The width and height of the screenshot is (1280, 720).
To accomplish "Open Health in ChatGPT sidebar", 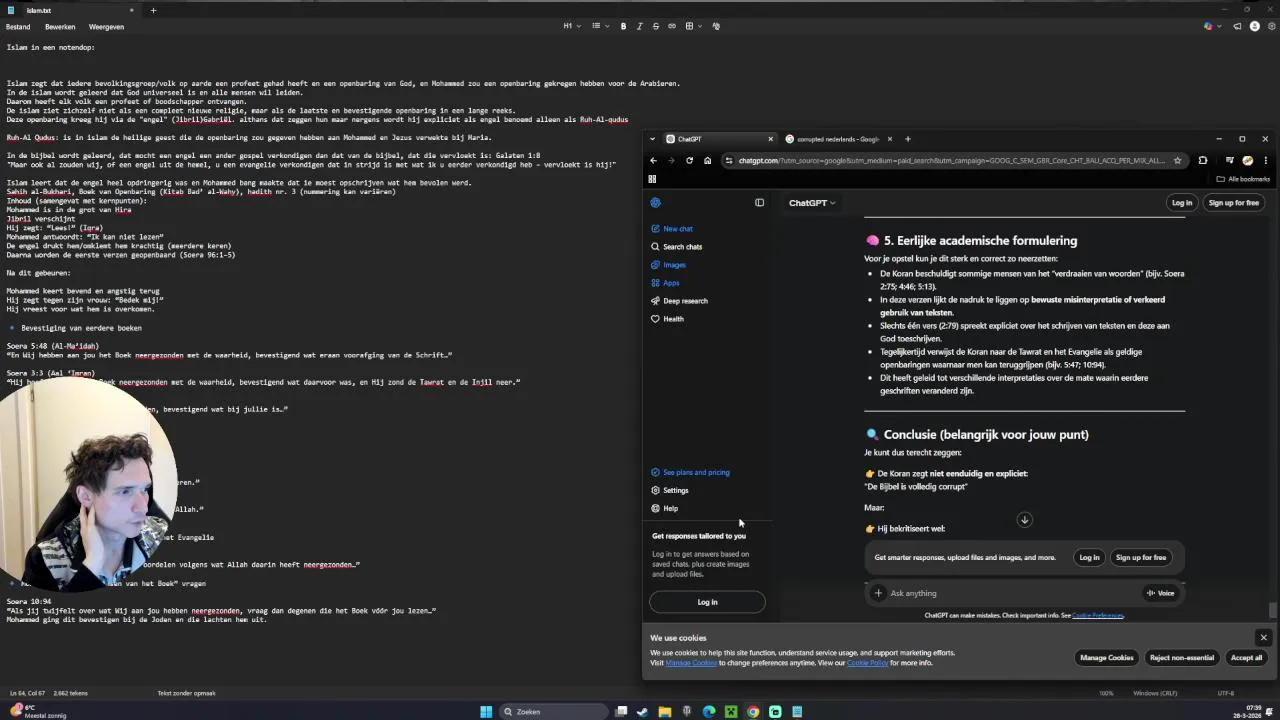I will pos(673,319).
